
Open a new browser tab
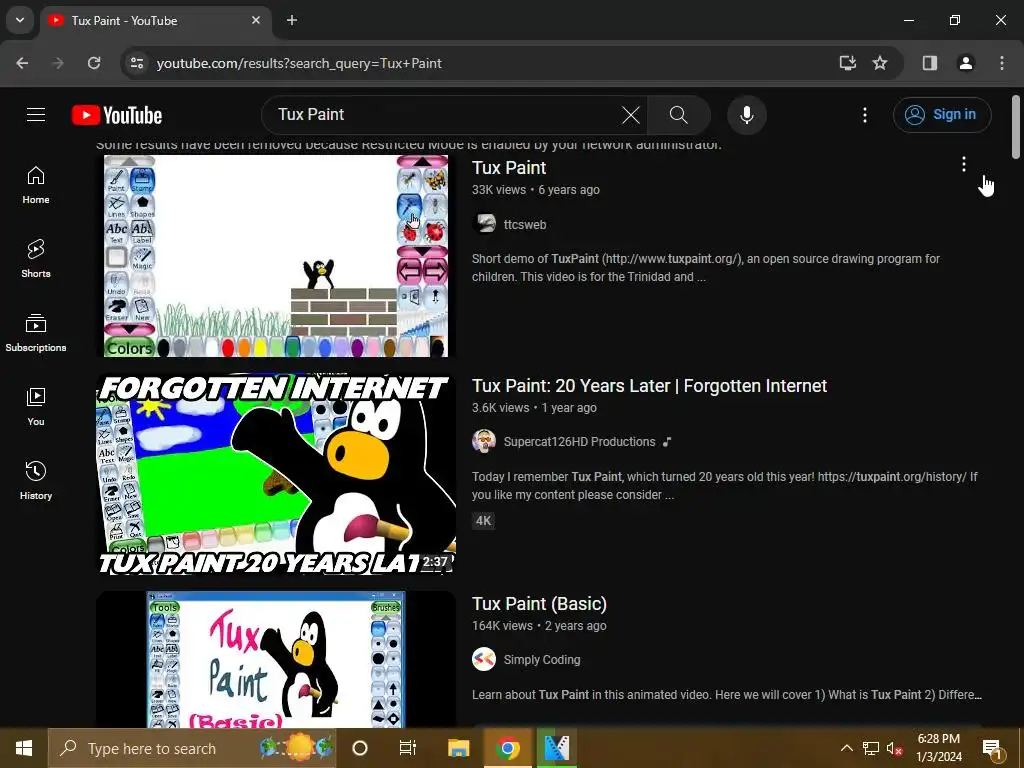[x=292, y=20]
